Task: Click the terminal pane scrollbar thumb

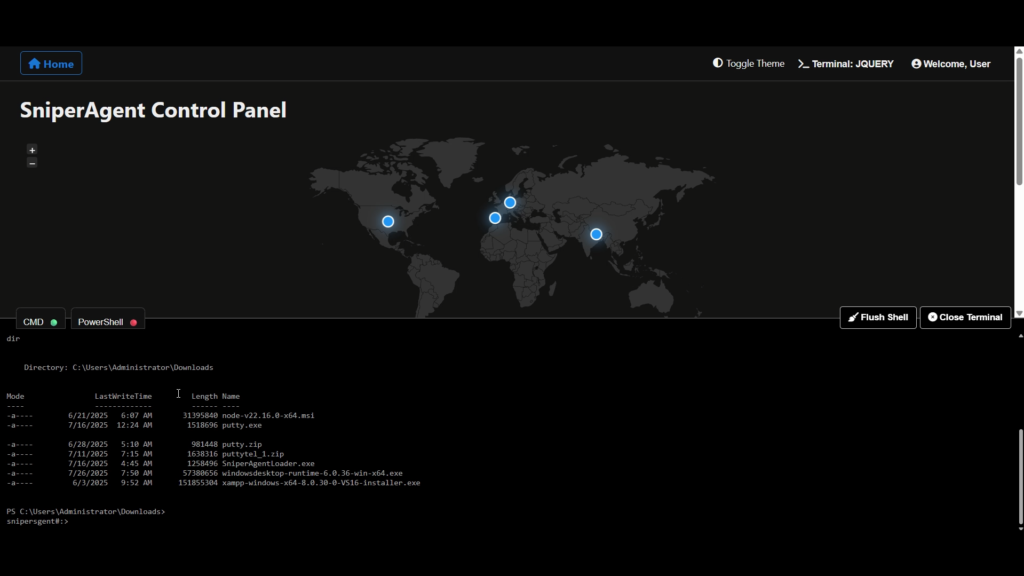Action: (1019, 475)
